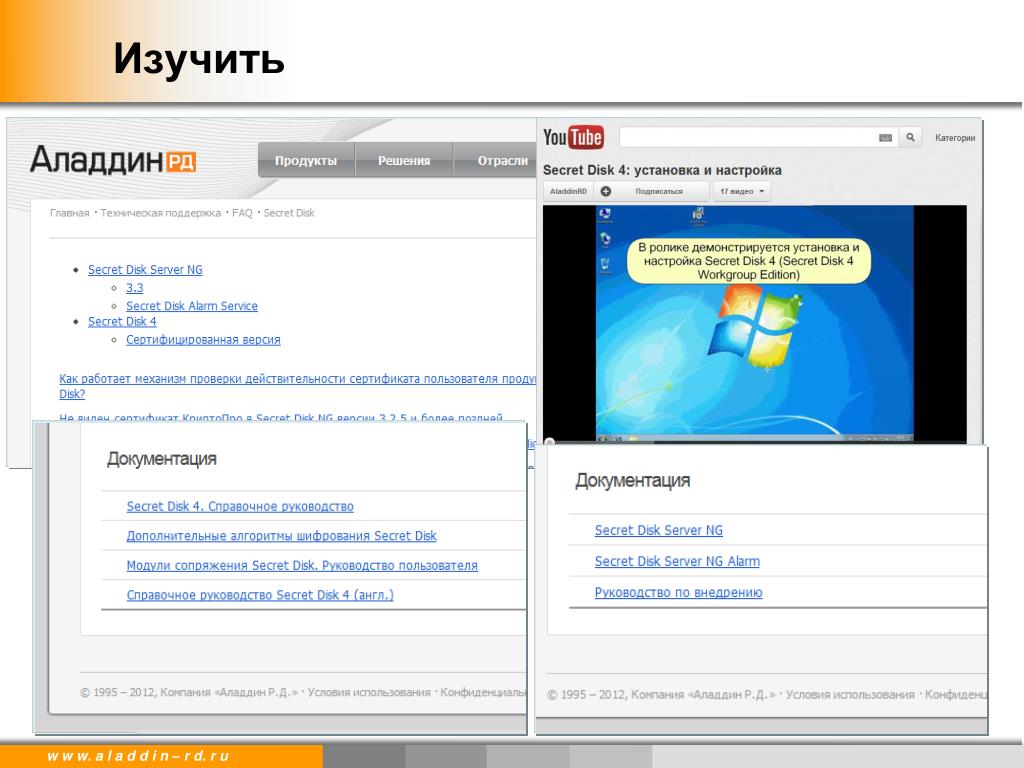Open Модули сопряжения Secret Disk user guide
Viewport: 1024px width, 768px height.
tap(302, 566)
